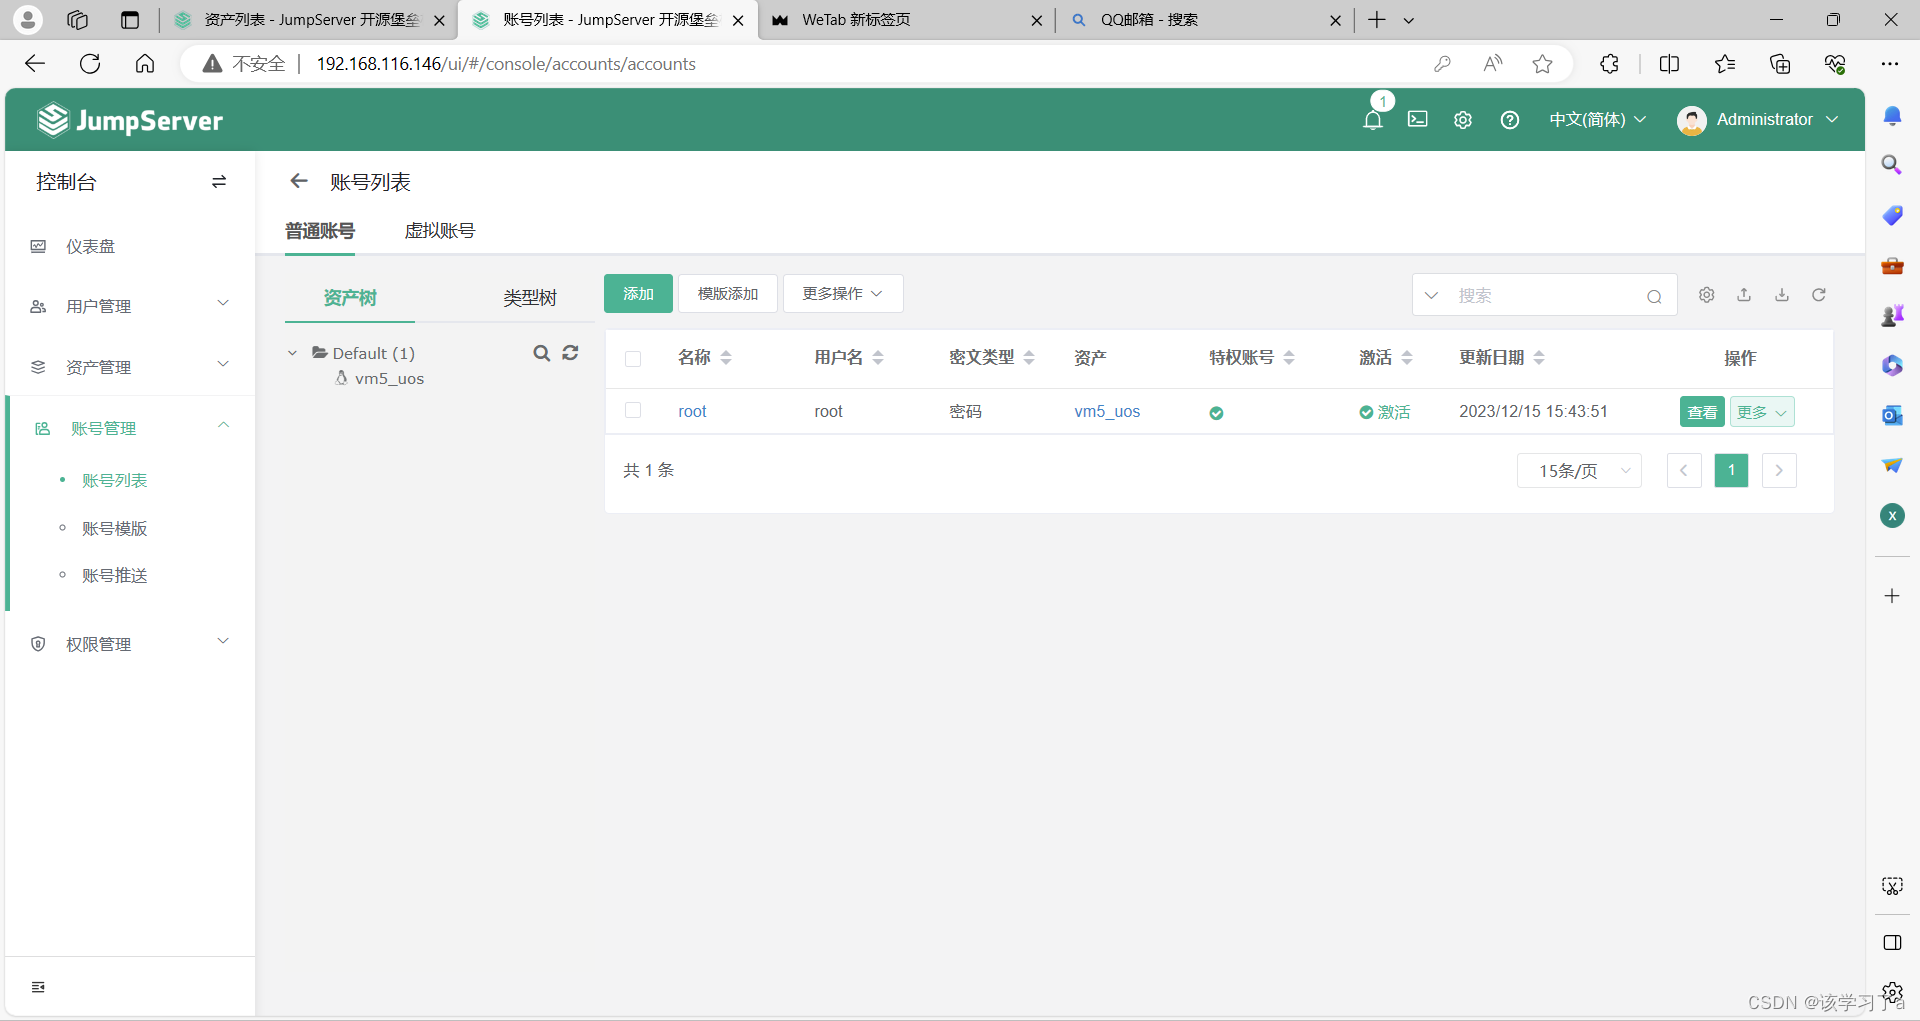Open Administrator user dropdown
1920x1021 pixels.
(x=1758, y=120)
